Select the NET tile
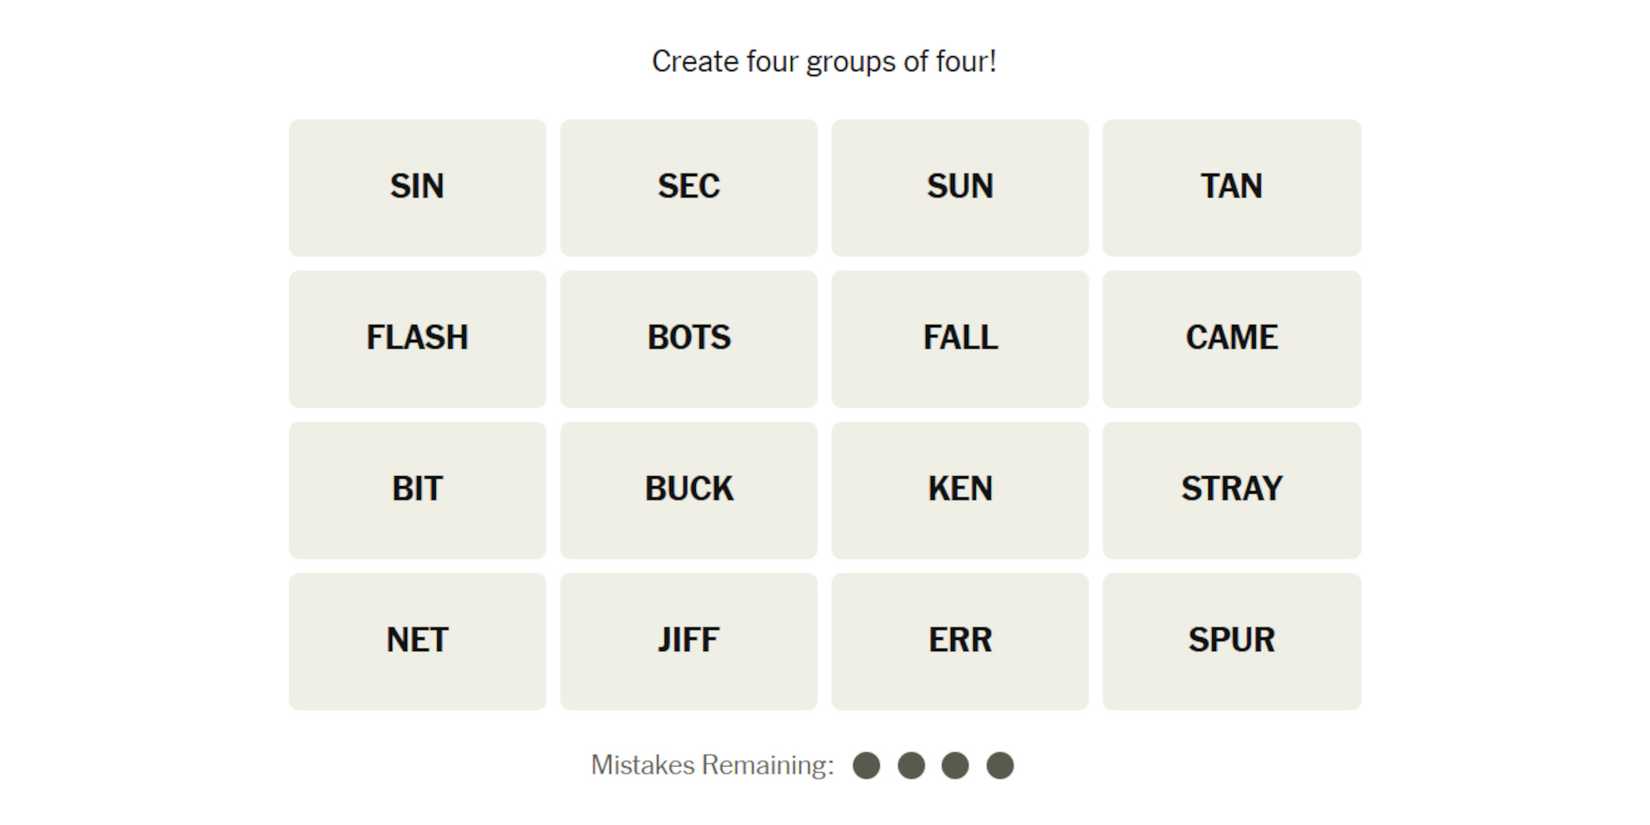The image size is (1650, 825). [x=417, y=641]
